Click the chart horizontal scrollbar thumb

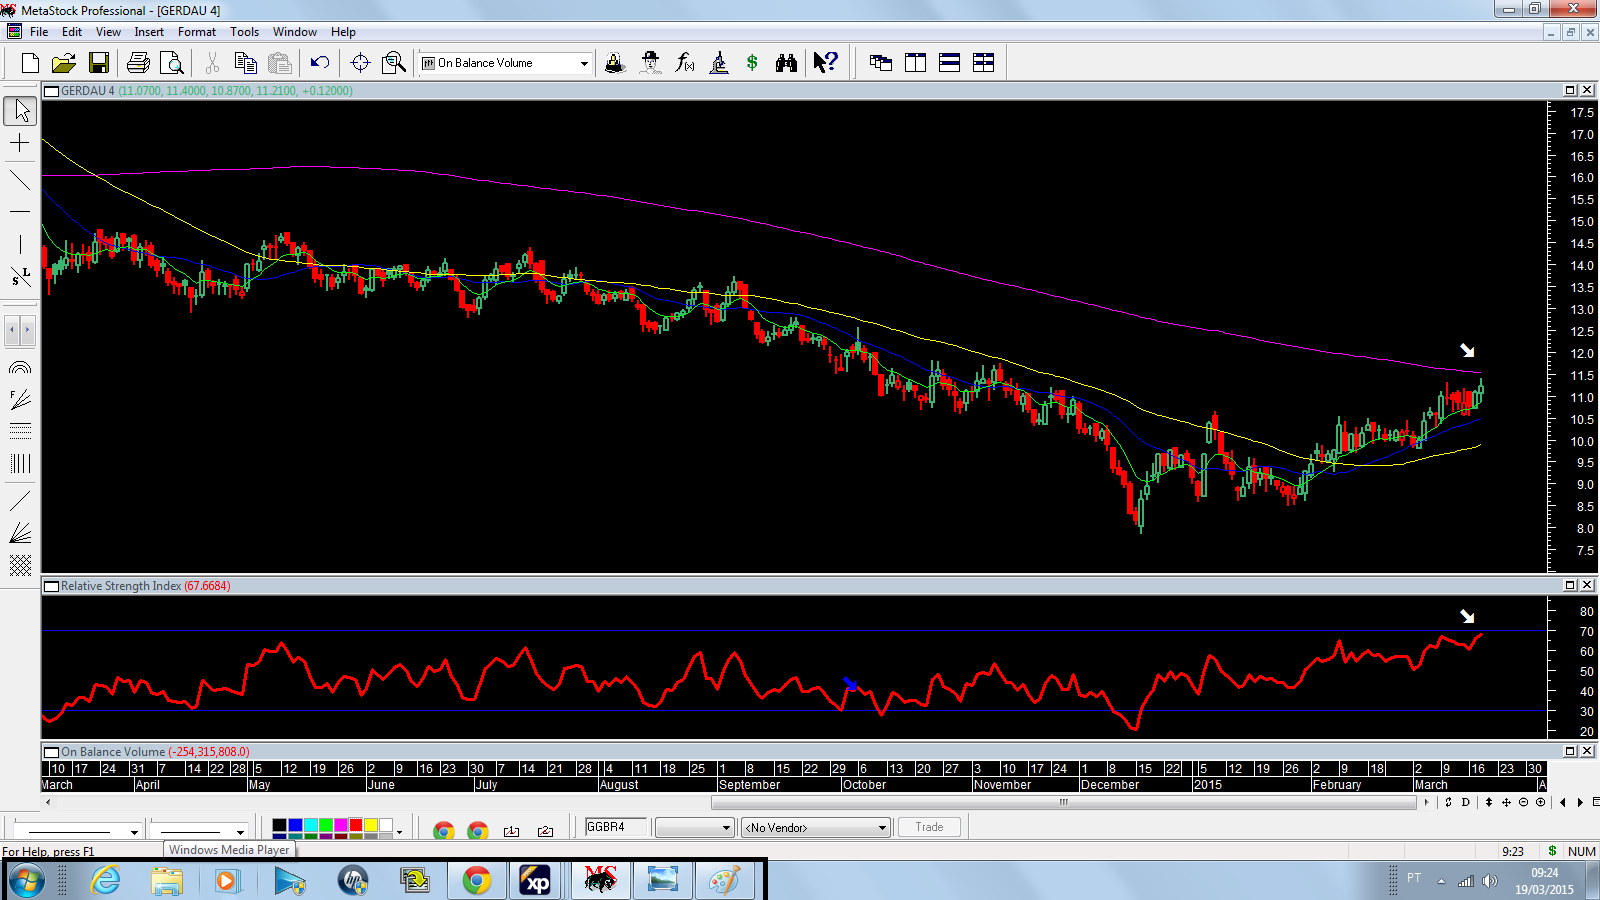coord(1063,802)
